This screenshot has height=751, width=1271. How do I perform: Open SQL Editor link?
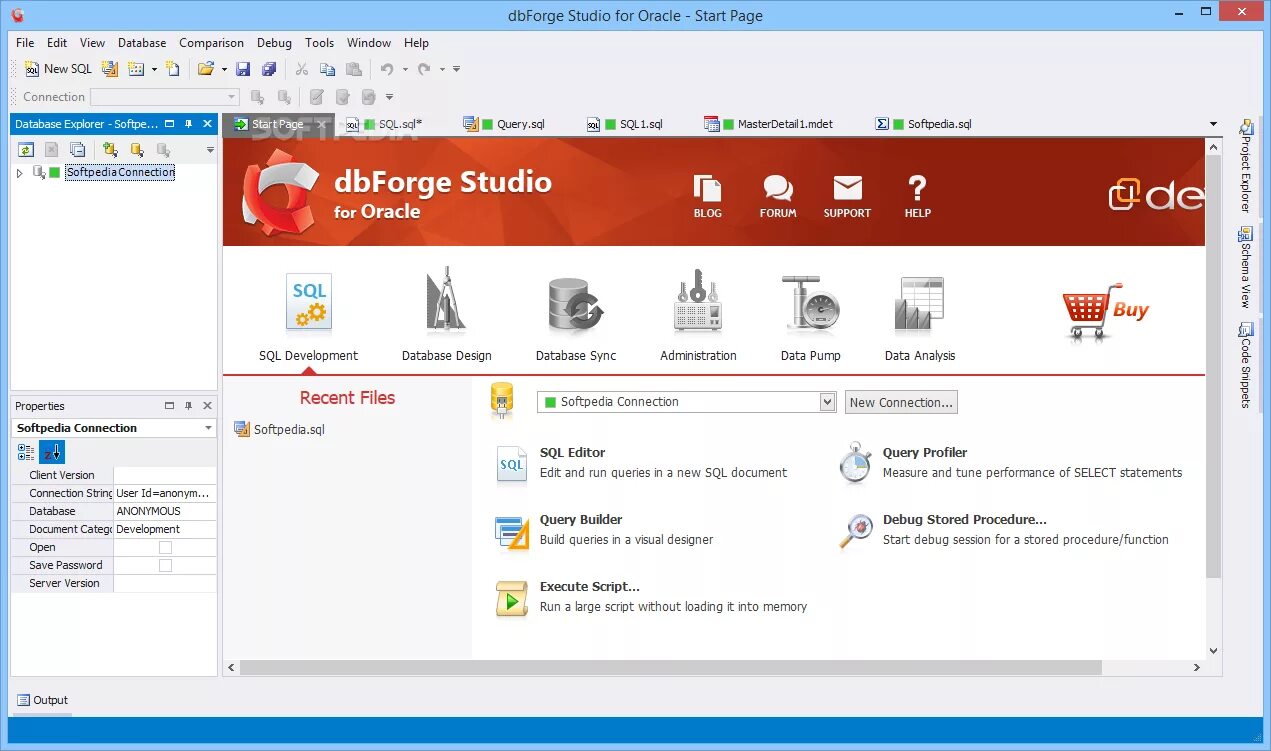(x=572, y=453)
